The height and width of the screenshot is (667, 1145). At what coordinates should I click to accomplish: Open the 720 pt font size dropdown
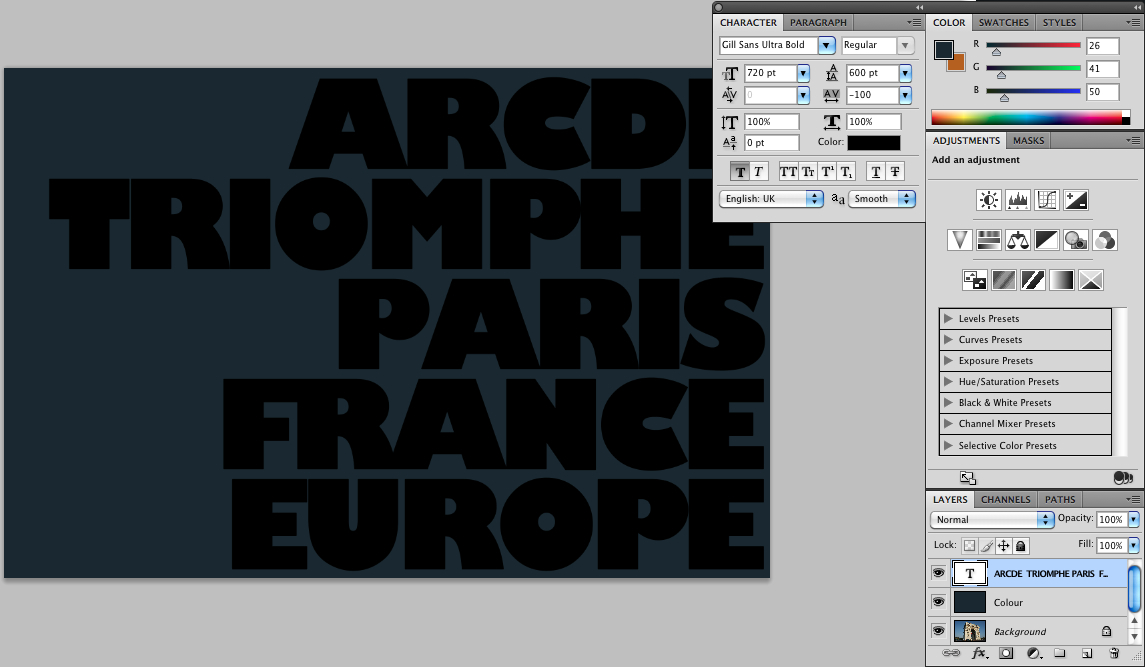[803, 73]
